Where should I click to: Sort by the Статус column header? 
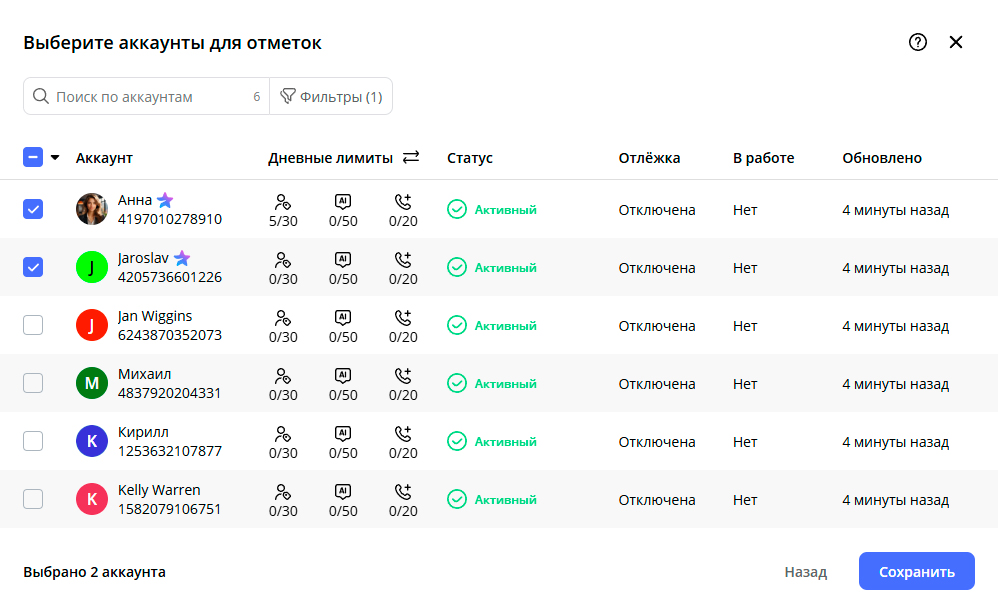tap(469, 158)
